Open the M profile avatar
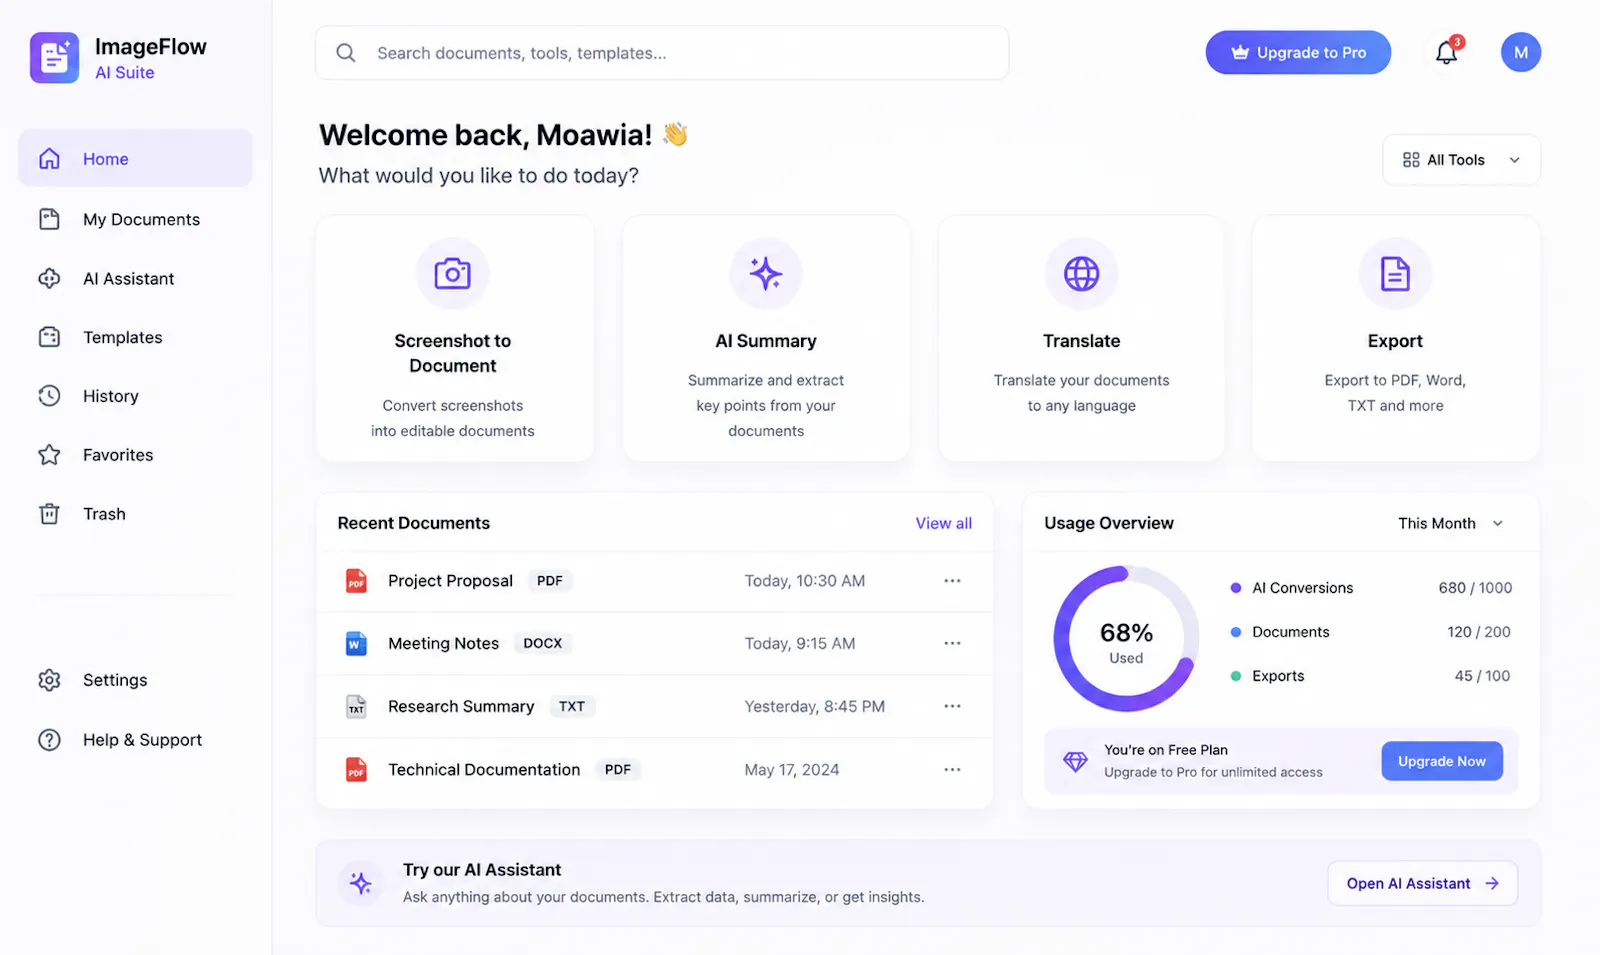Screen dimensions: 1600x955 coord(1520,53)
